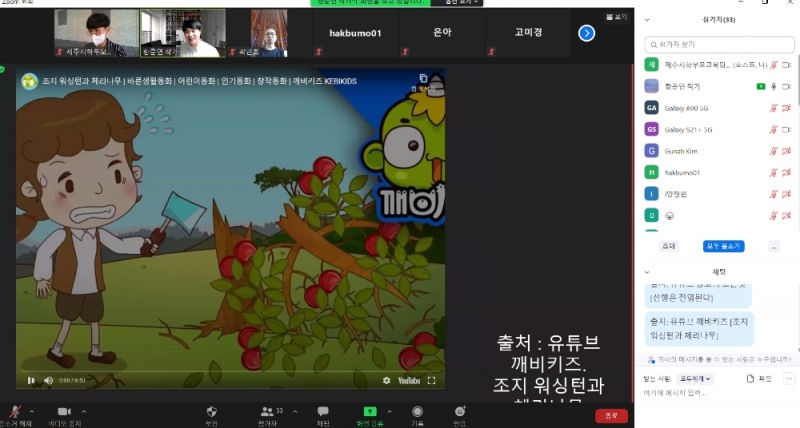Screen dimensions: 800x428
Task: Expand arrow next to Participants button
Action: pyautogui.click(x=295, y=411)
